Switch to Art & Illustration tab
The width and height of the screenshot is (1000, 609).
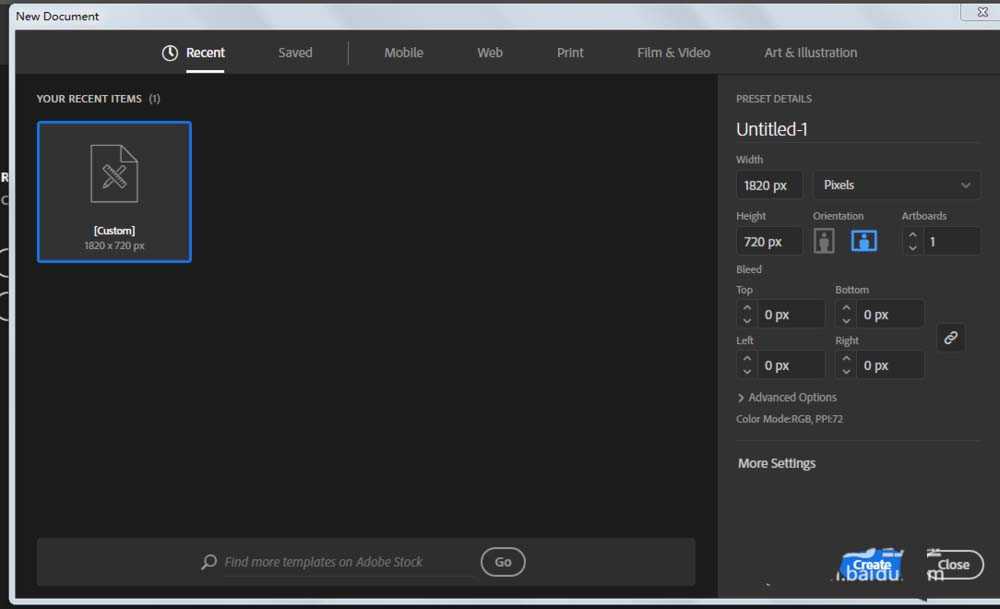point(810,53)
